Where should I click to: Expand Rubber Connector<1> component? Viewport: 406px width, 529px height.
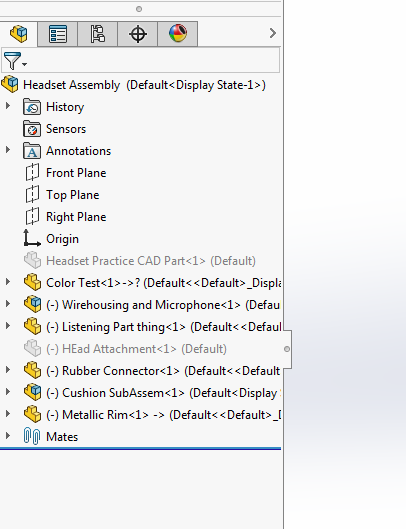pyautogui.click(x=8, y=370)
